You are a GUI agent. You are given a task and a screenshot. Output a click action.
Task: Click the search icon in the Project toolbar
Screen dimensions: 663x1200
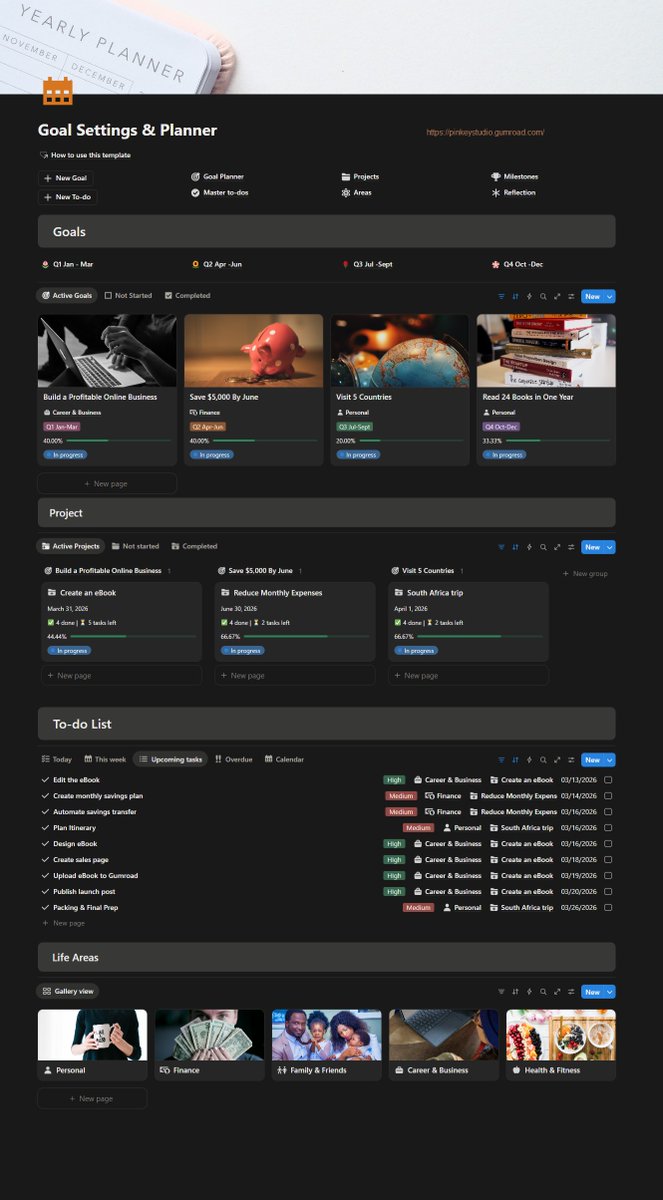(x=543, y=547)
